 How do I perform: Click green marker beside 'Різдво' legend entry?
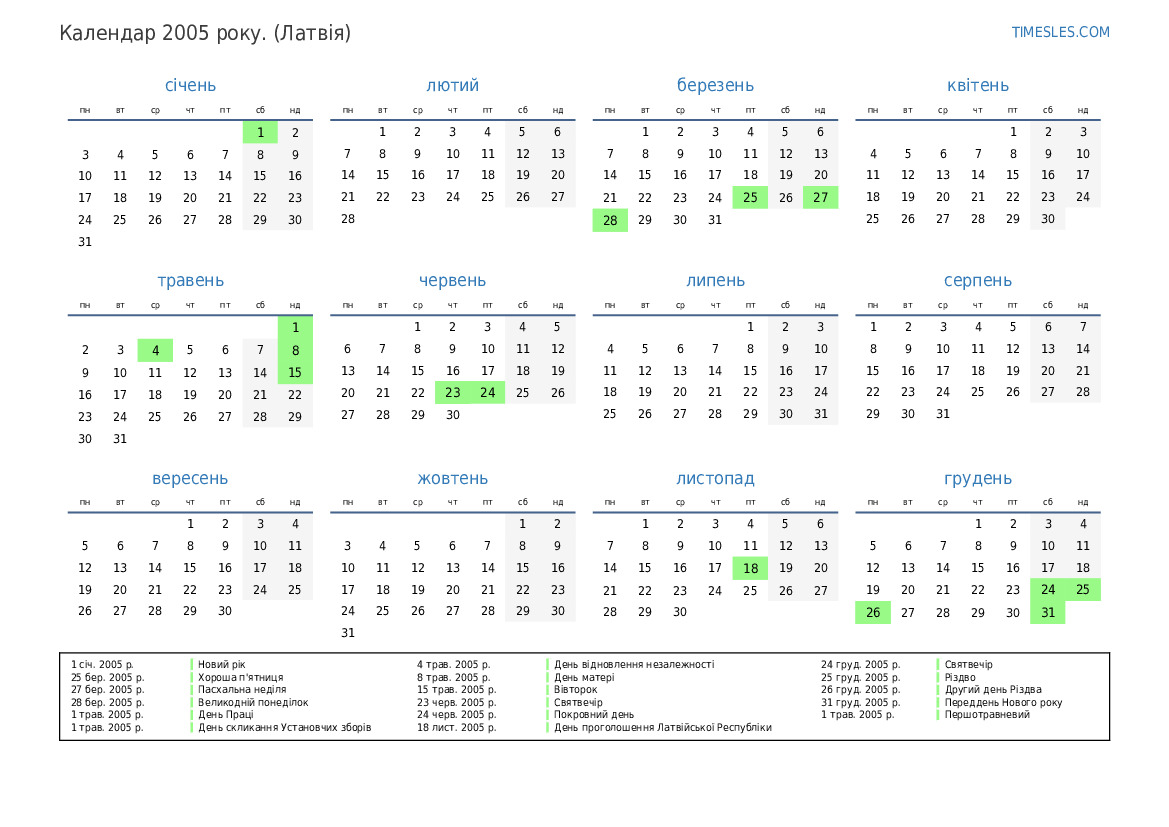pyautogui.click(x=938, y=677)
